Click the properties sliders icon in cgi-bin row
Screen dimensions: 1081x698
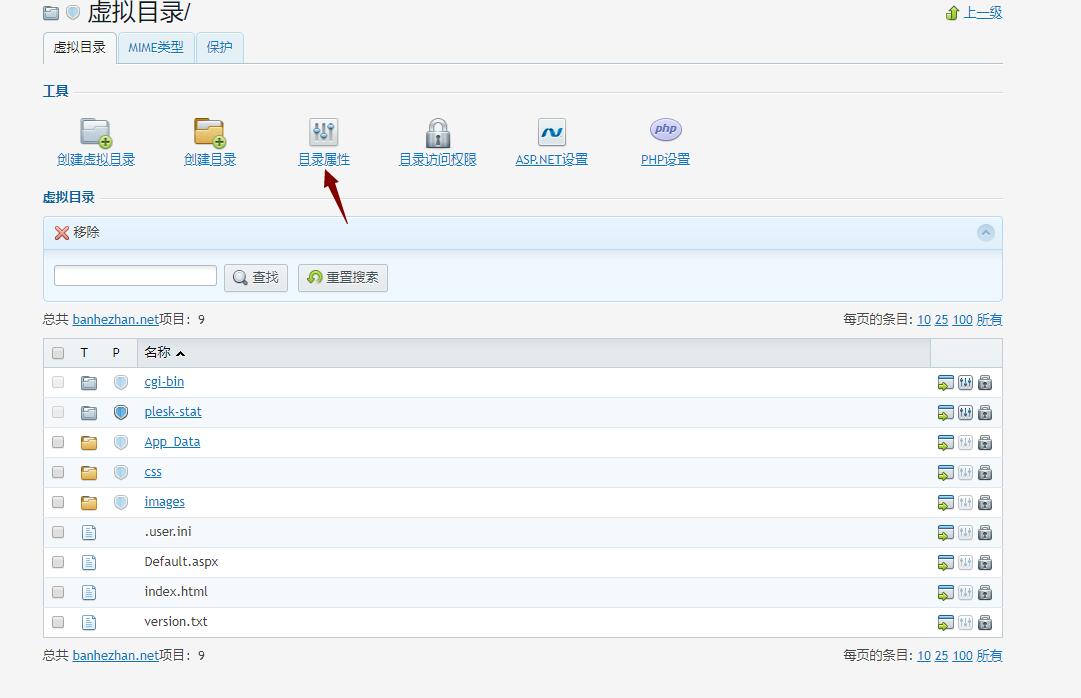tap(965, 382)
